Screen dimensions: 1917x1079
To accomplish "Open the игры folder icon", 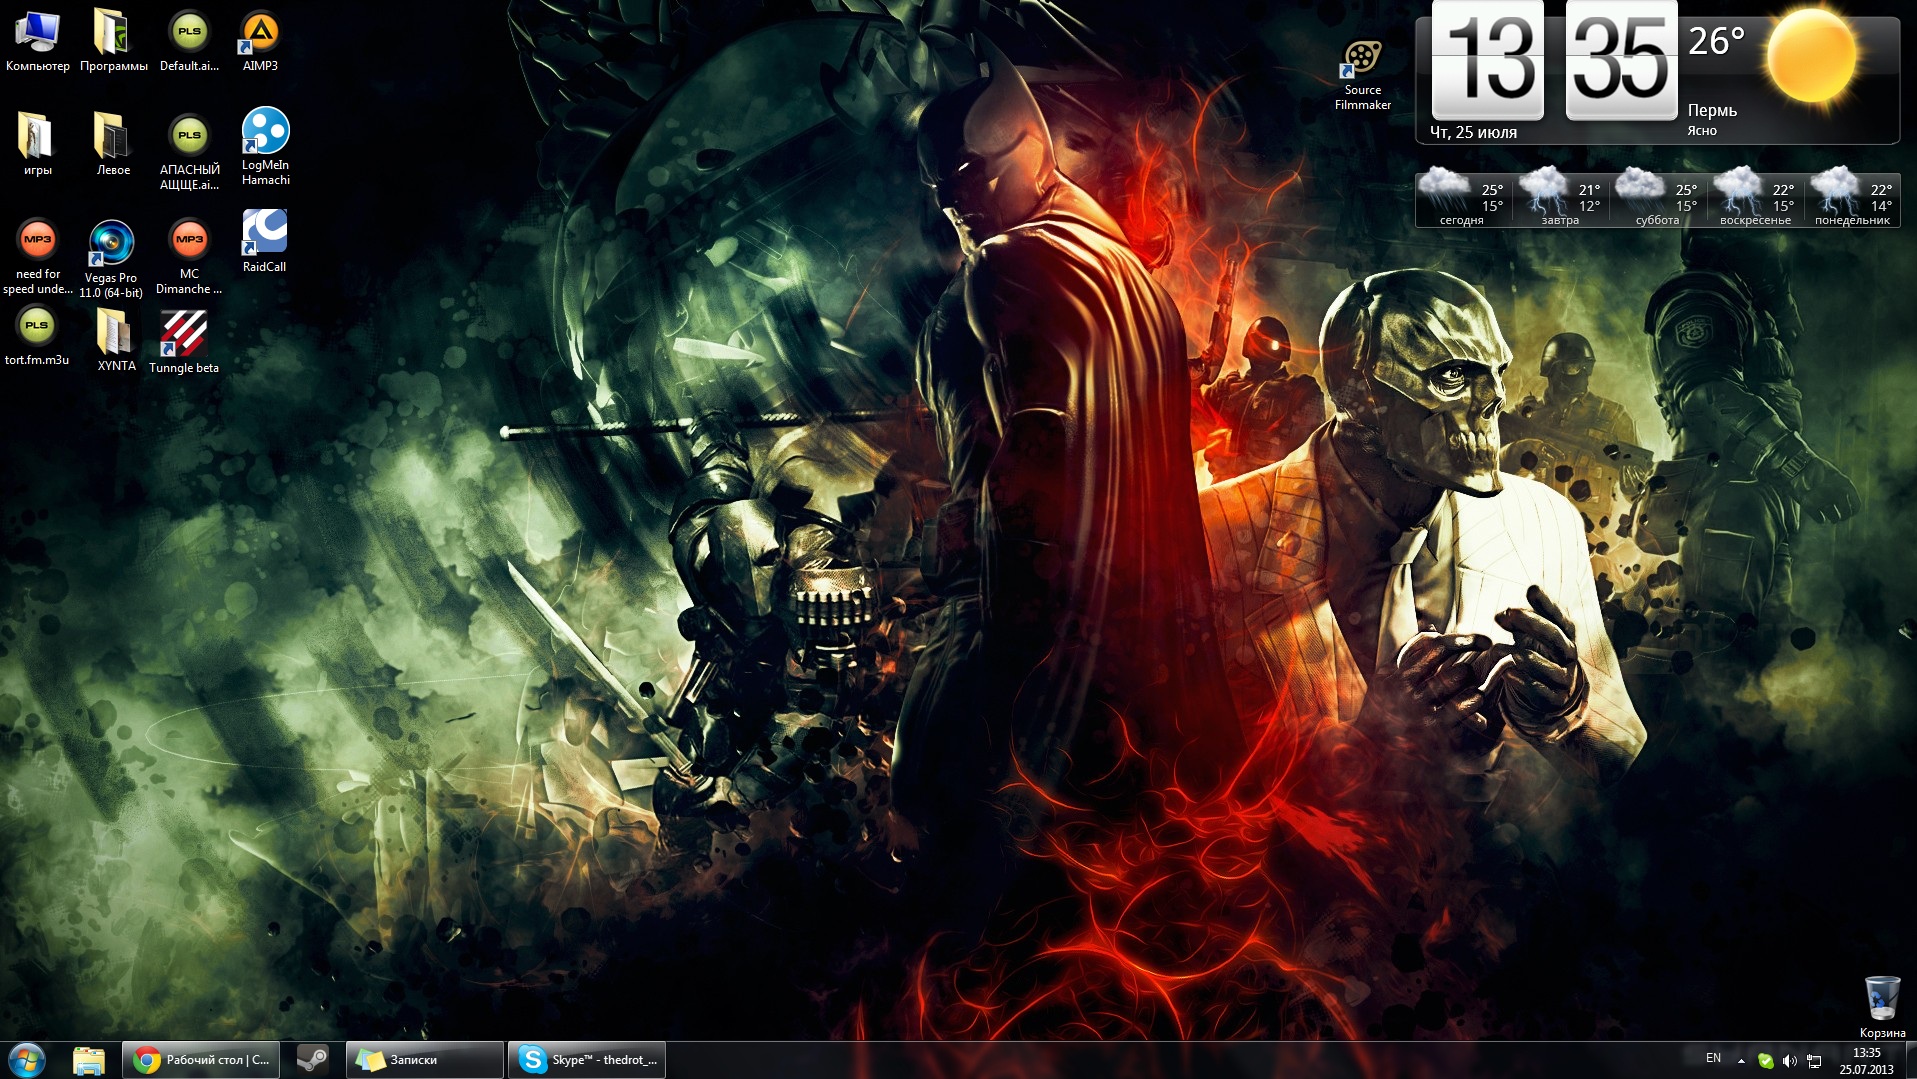I will [x=38, y=144].
